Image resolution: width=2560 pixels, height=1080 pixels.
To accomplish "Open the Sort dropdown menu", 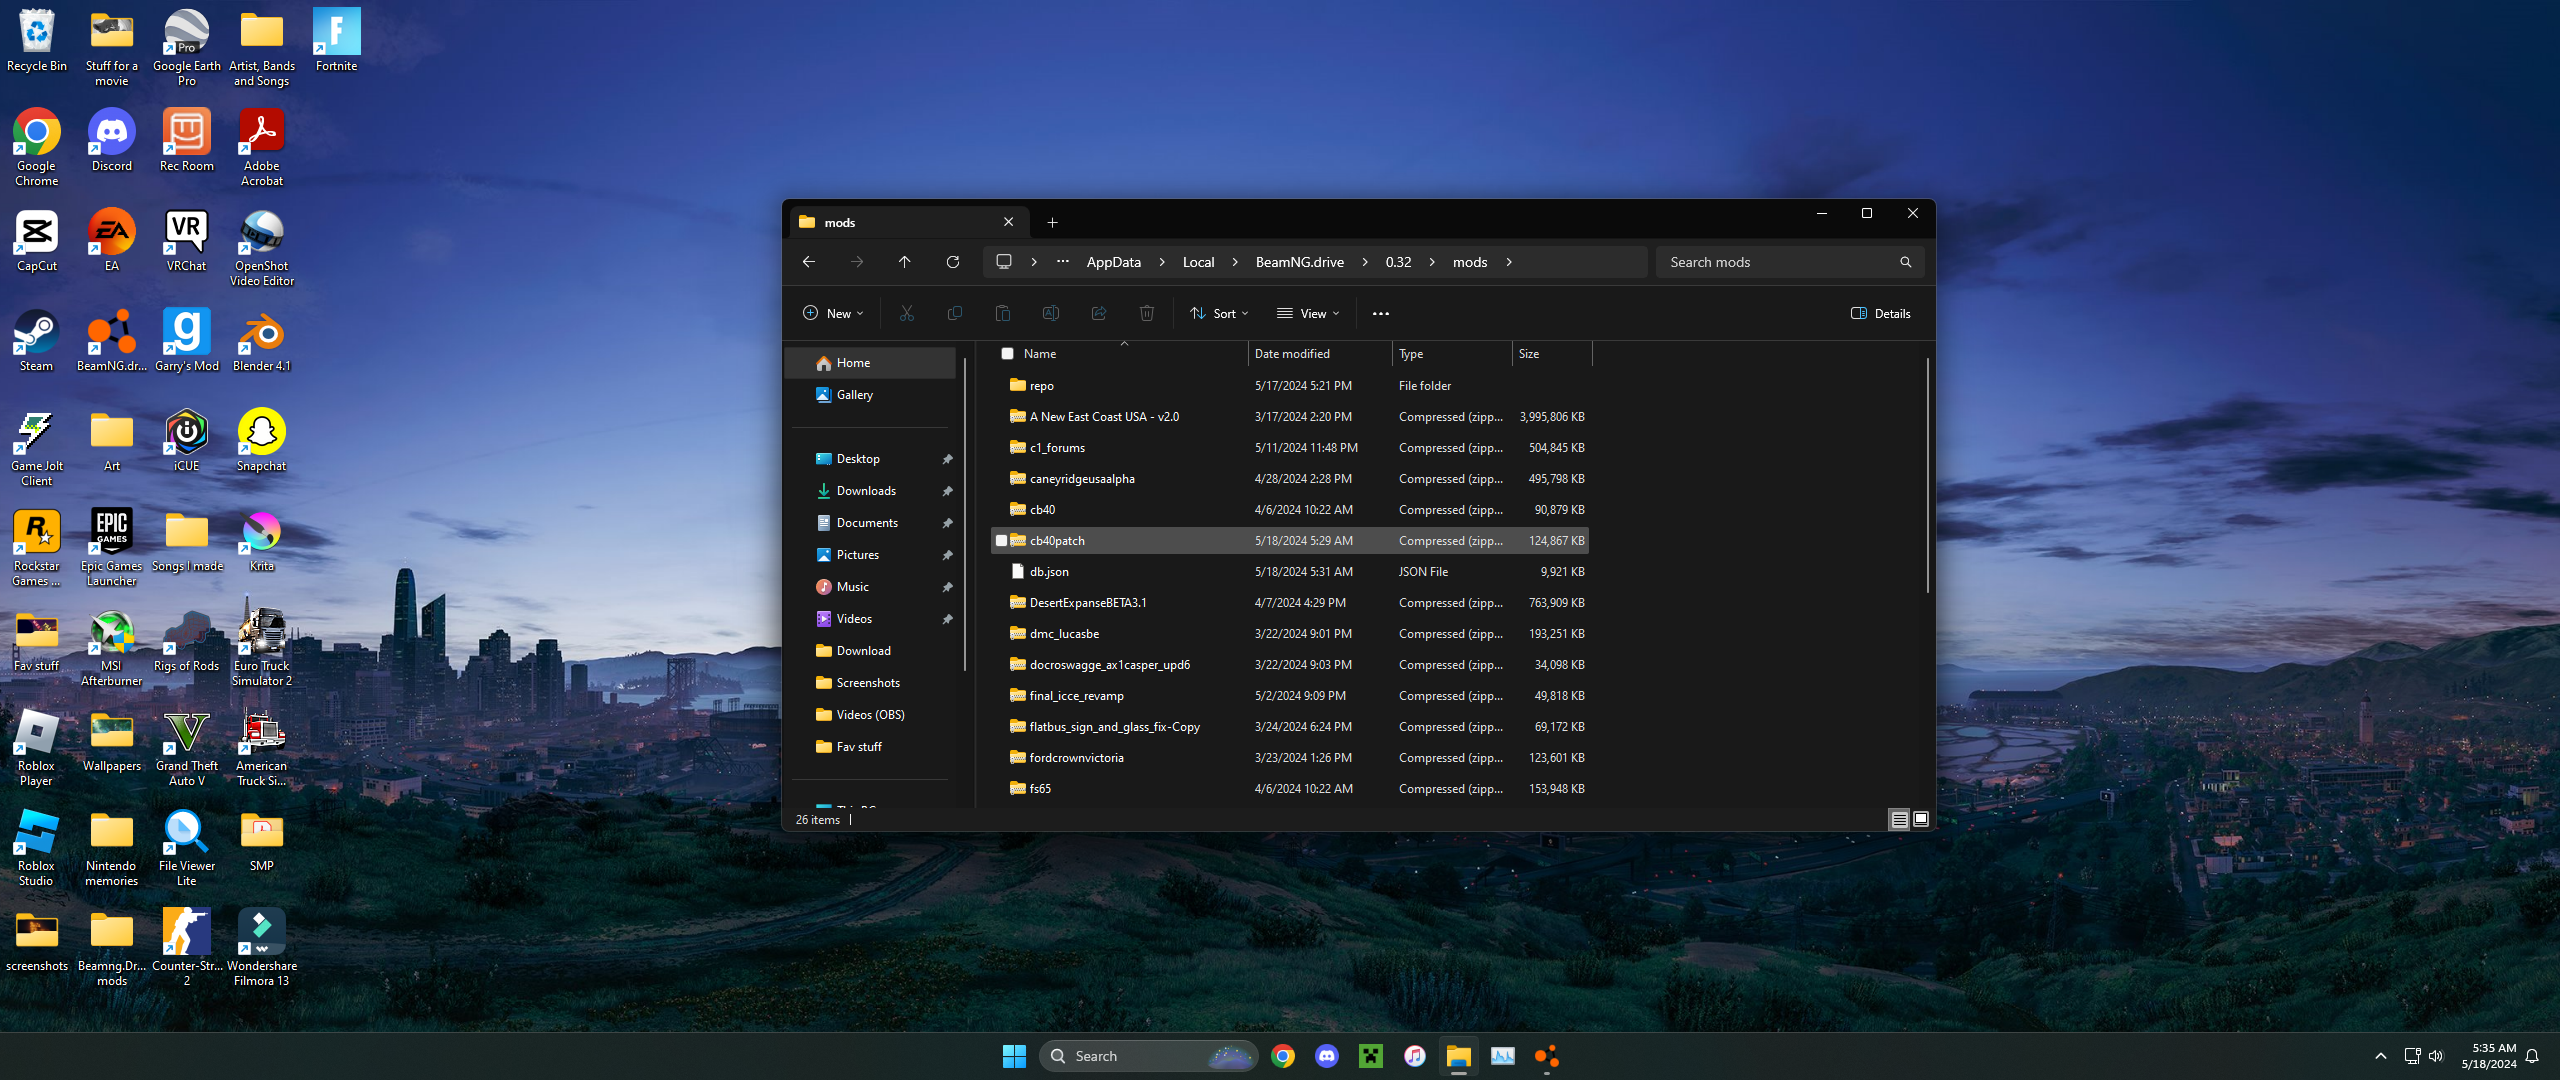I will [1219, 313].
